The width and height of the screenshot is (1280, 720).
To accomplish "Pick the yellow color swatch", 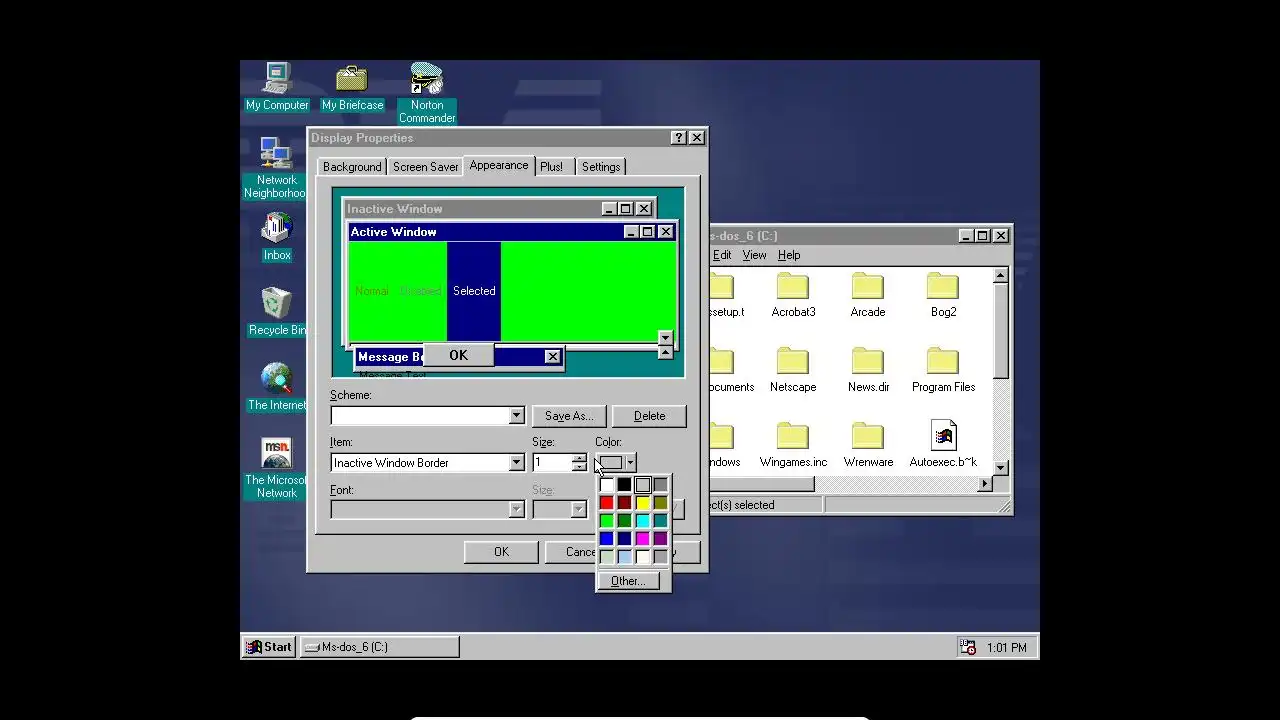I will (x=642, y=503).
